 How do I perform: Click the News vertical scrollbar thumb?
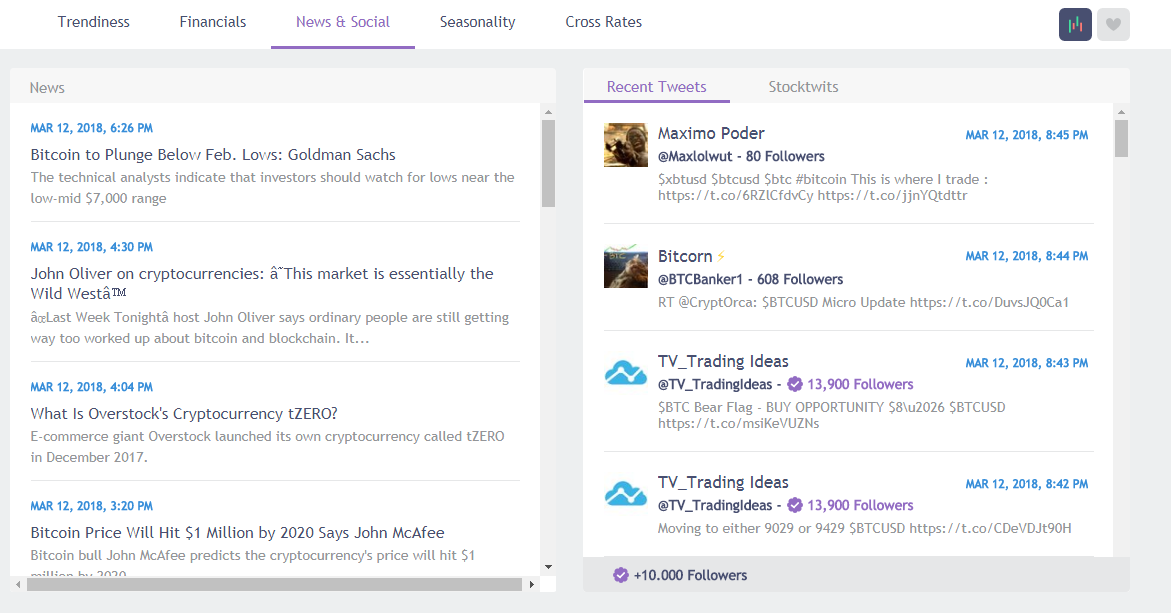click(x=548, y=164)
